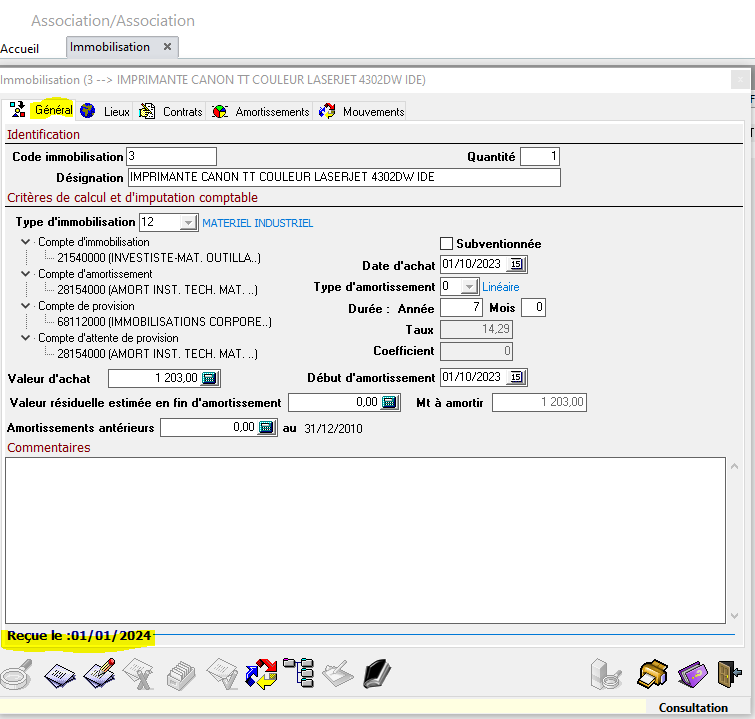This screenshot has width=755, height=719.
Task: Click the magnifying glass search icon in bottom toolbar
Action: [16, 674]
